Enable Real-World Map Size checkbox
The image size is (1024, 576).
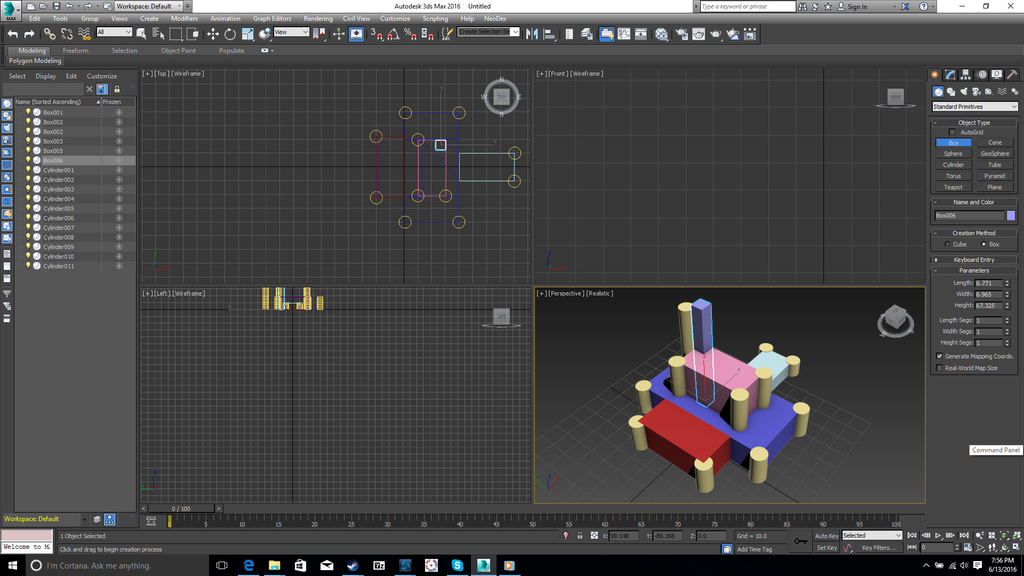pos(939,368)
